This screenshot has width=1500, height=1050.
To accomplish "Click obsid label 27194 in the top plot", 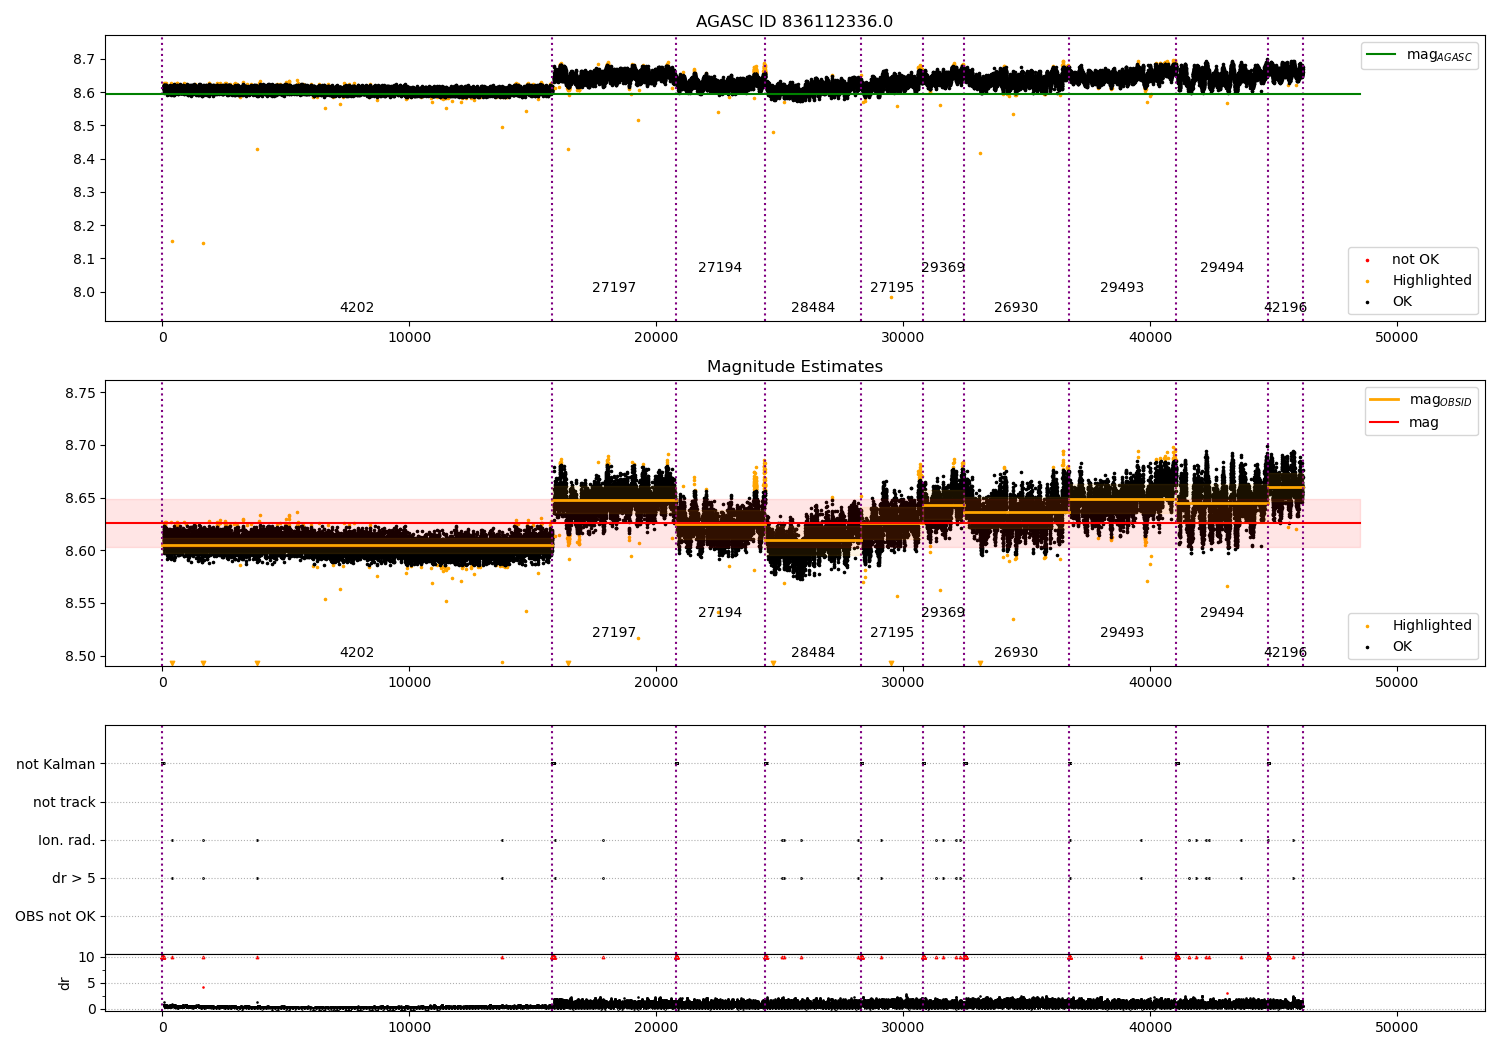I will (720, 268).
